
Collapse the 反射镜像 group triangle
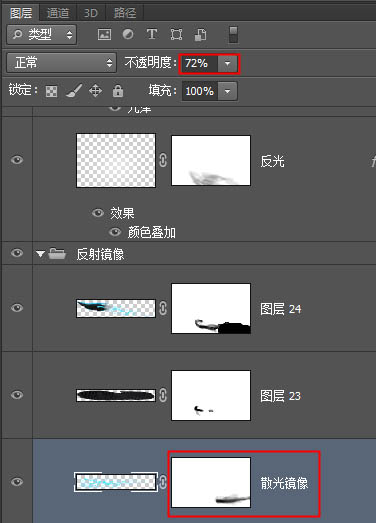40,254
